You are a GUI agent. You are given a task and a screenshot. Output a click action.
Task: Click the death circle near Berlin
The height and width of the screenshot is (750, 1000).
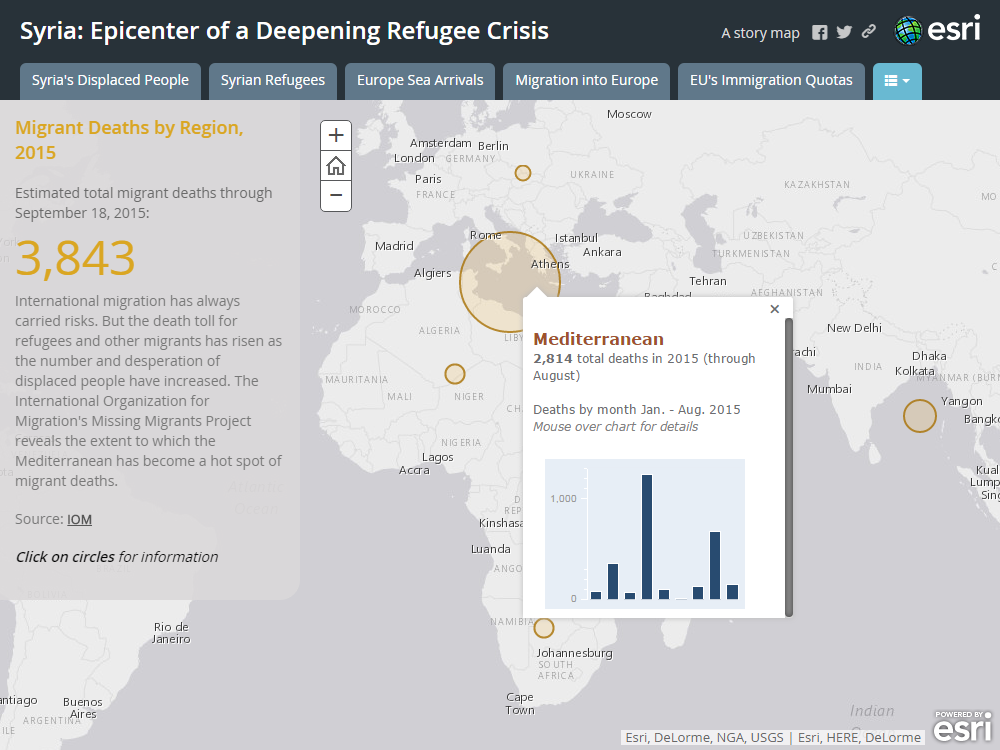(x=522, y=173)
